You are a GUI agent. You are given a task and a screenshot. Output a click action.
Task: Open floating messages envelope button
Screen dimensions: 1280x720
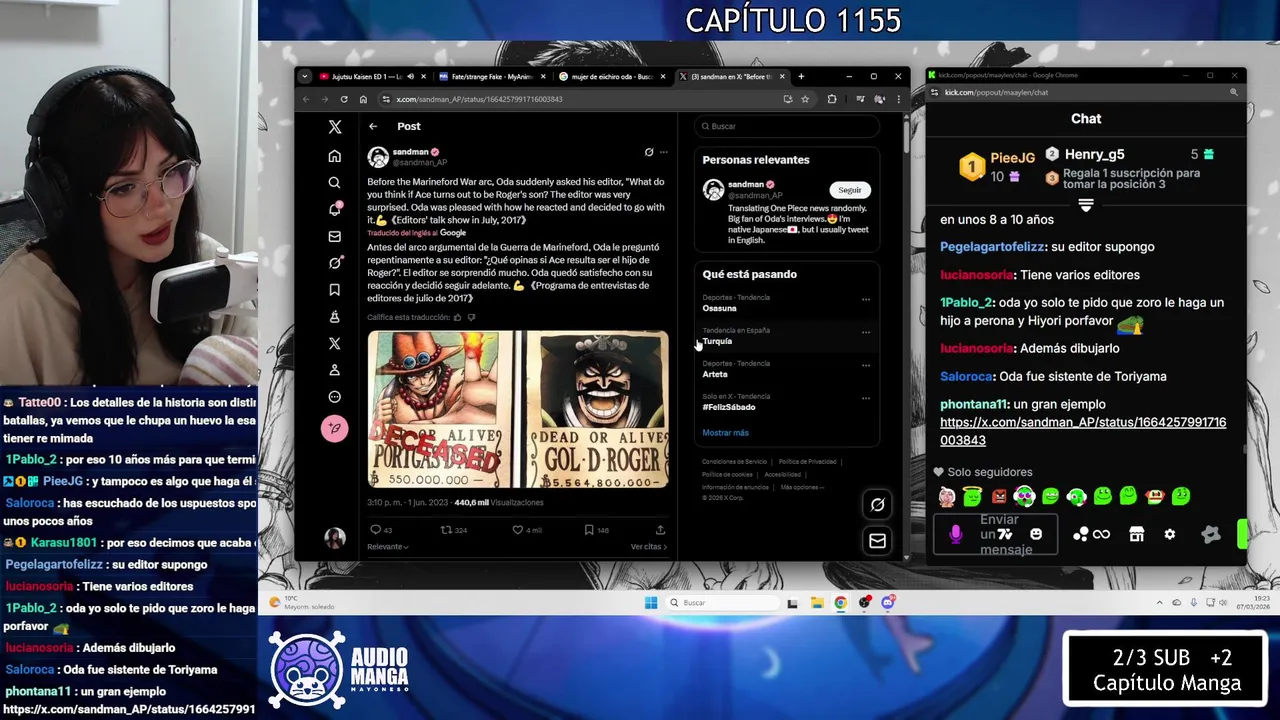(x=877, y=541)
